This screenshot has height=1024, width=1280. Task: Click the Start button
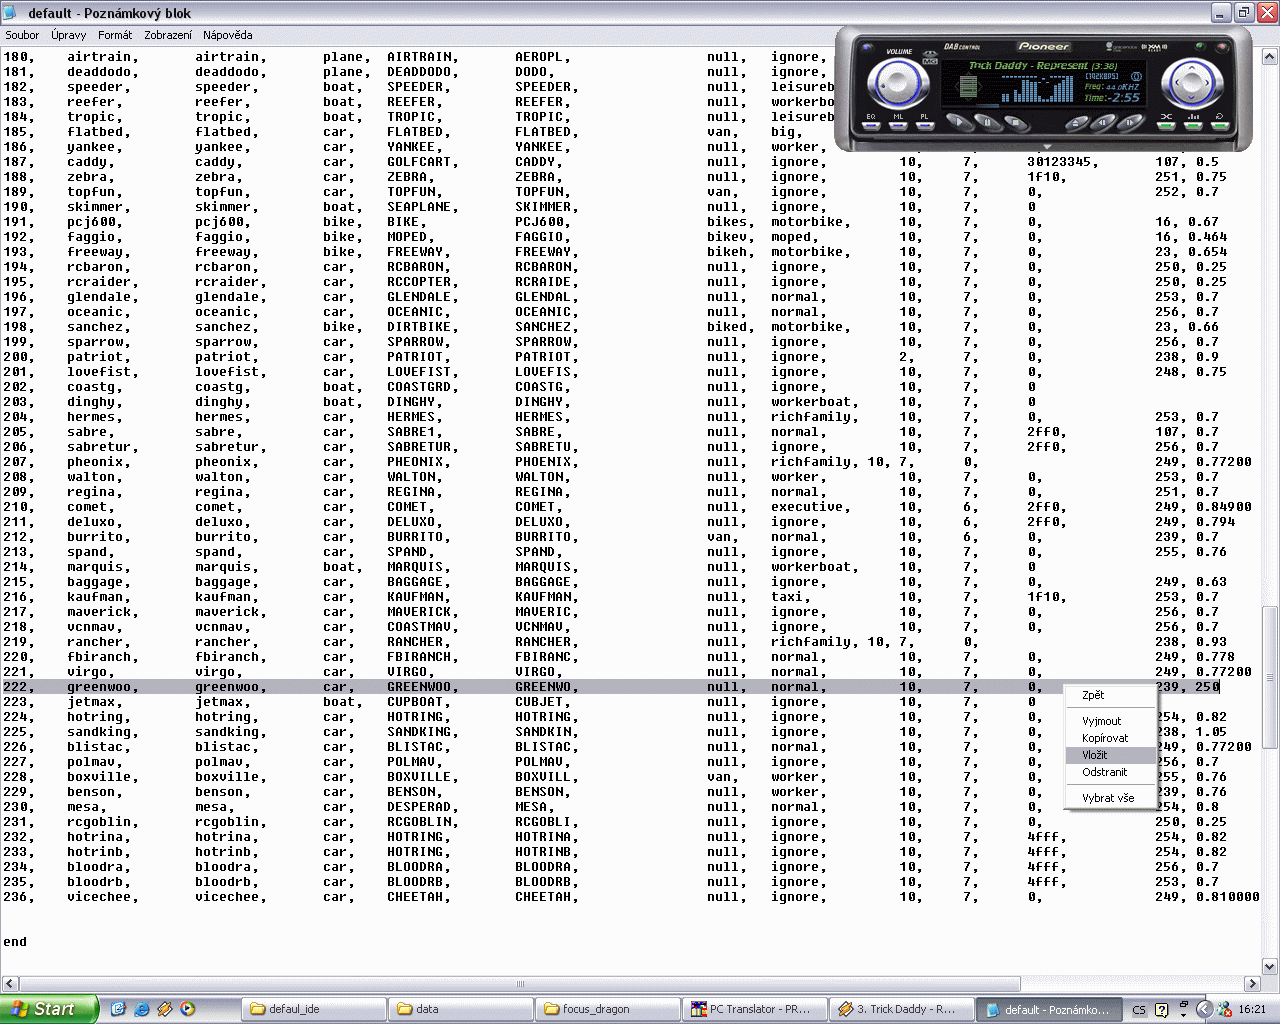pyautogui.click(x=49, y=1009)
